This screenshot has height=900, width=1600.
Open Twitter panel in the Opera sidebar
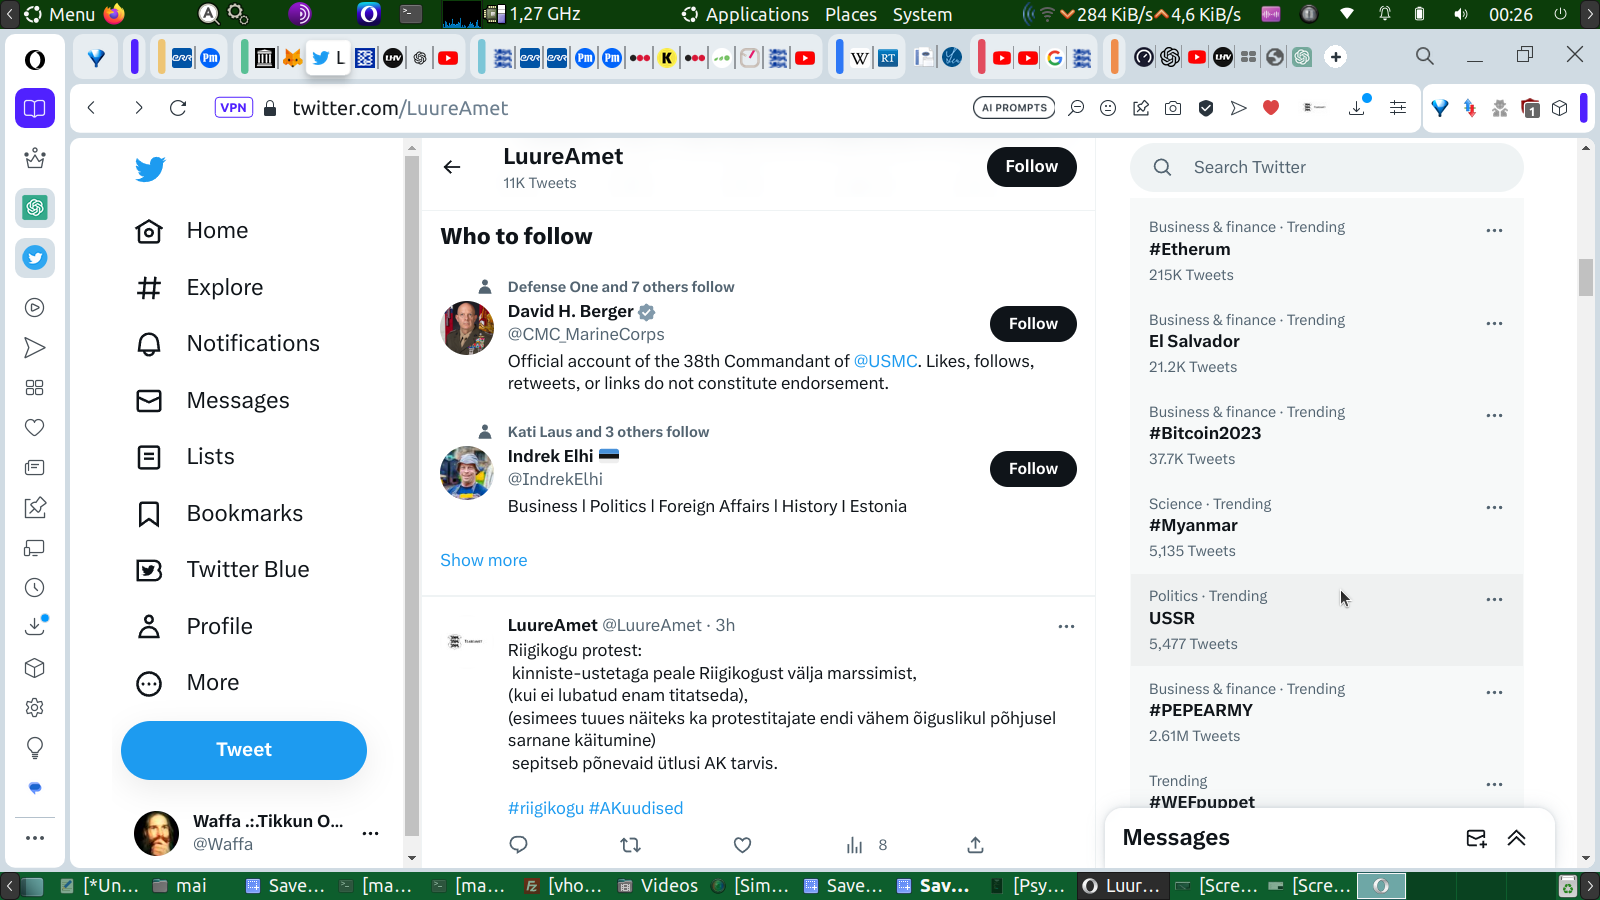click(35, 258)
